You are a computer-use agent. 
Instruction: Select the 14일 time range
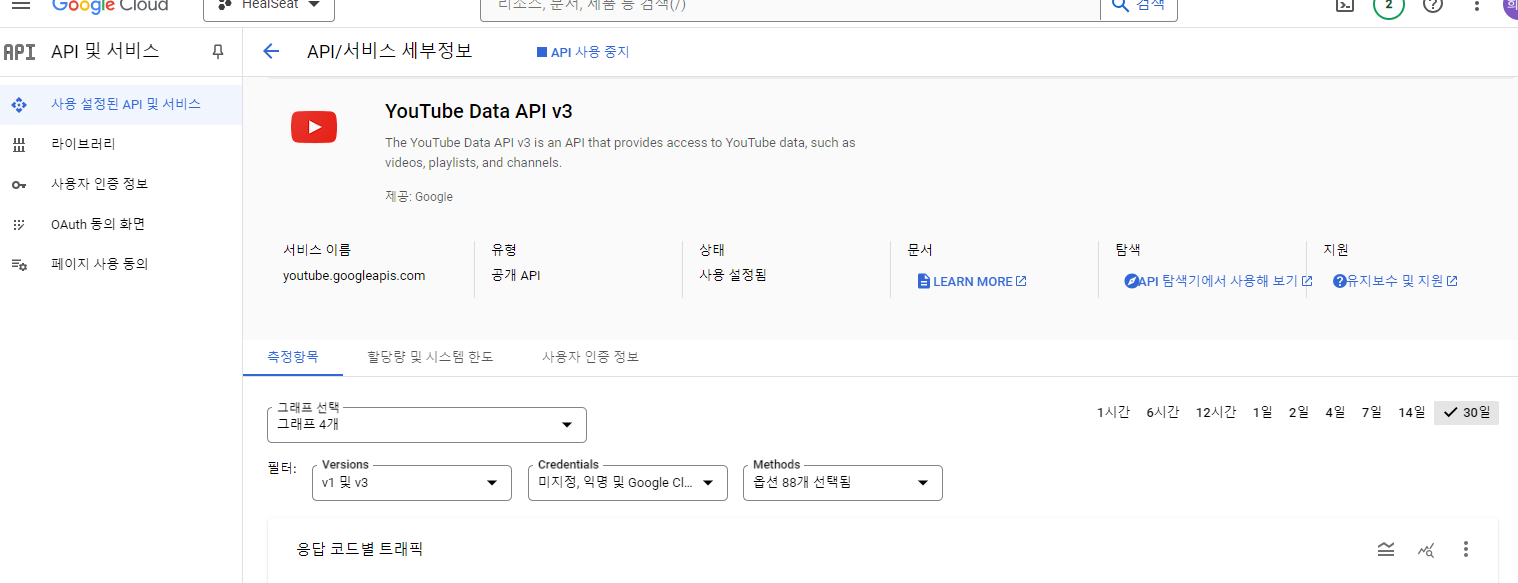click(1411, 412)
